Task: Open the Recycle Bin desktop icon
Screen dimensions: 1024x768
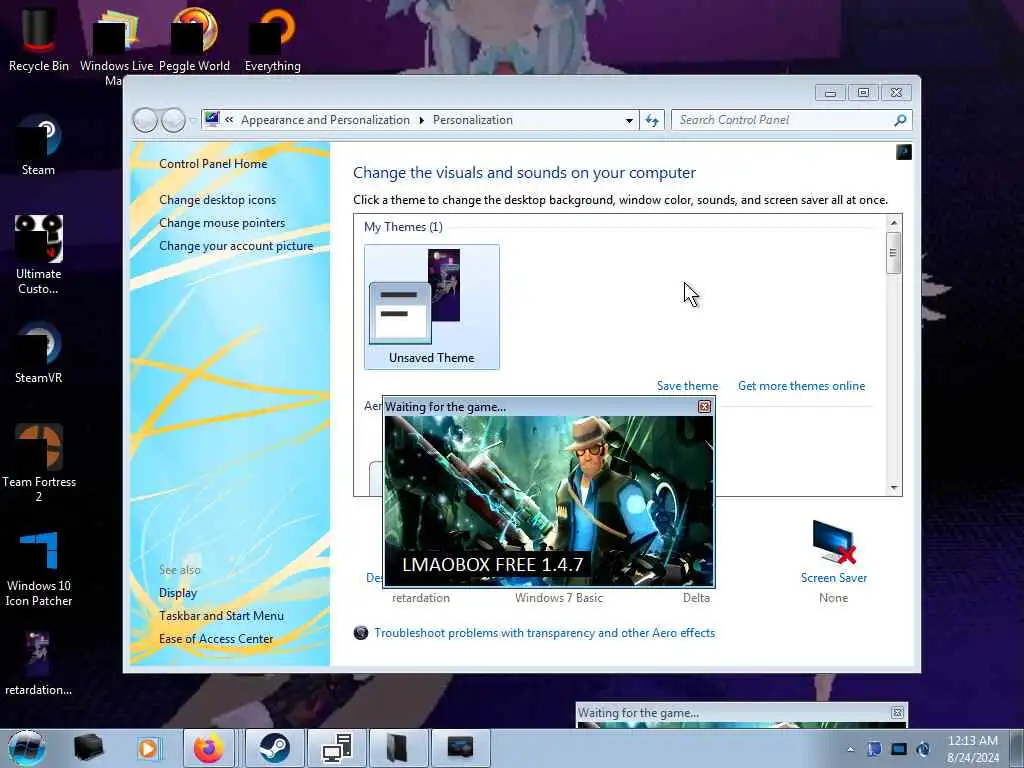Action: [39, 39]
